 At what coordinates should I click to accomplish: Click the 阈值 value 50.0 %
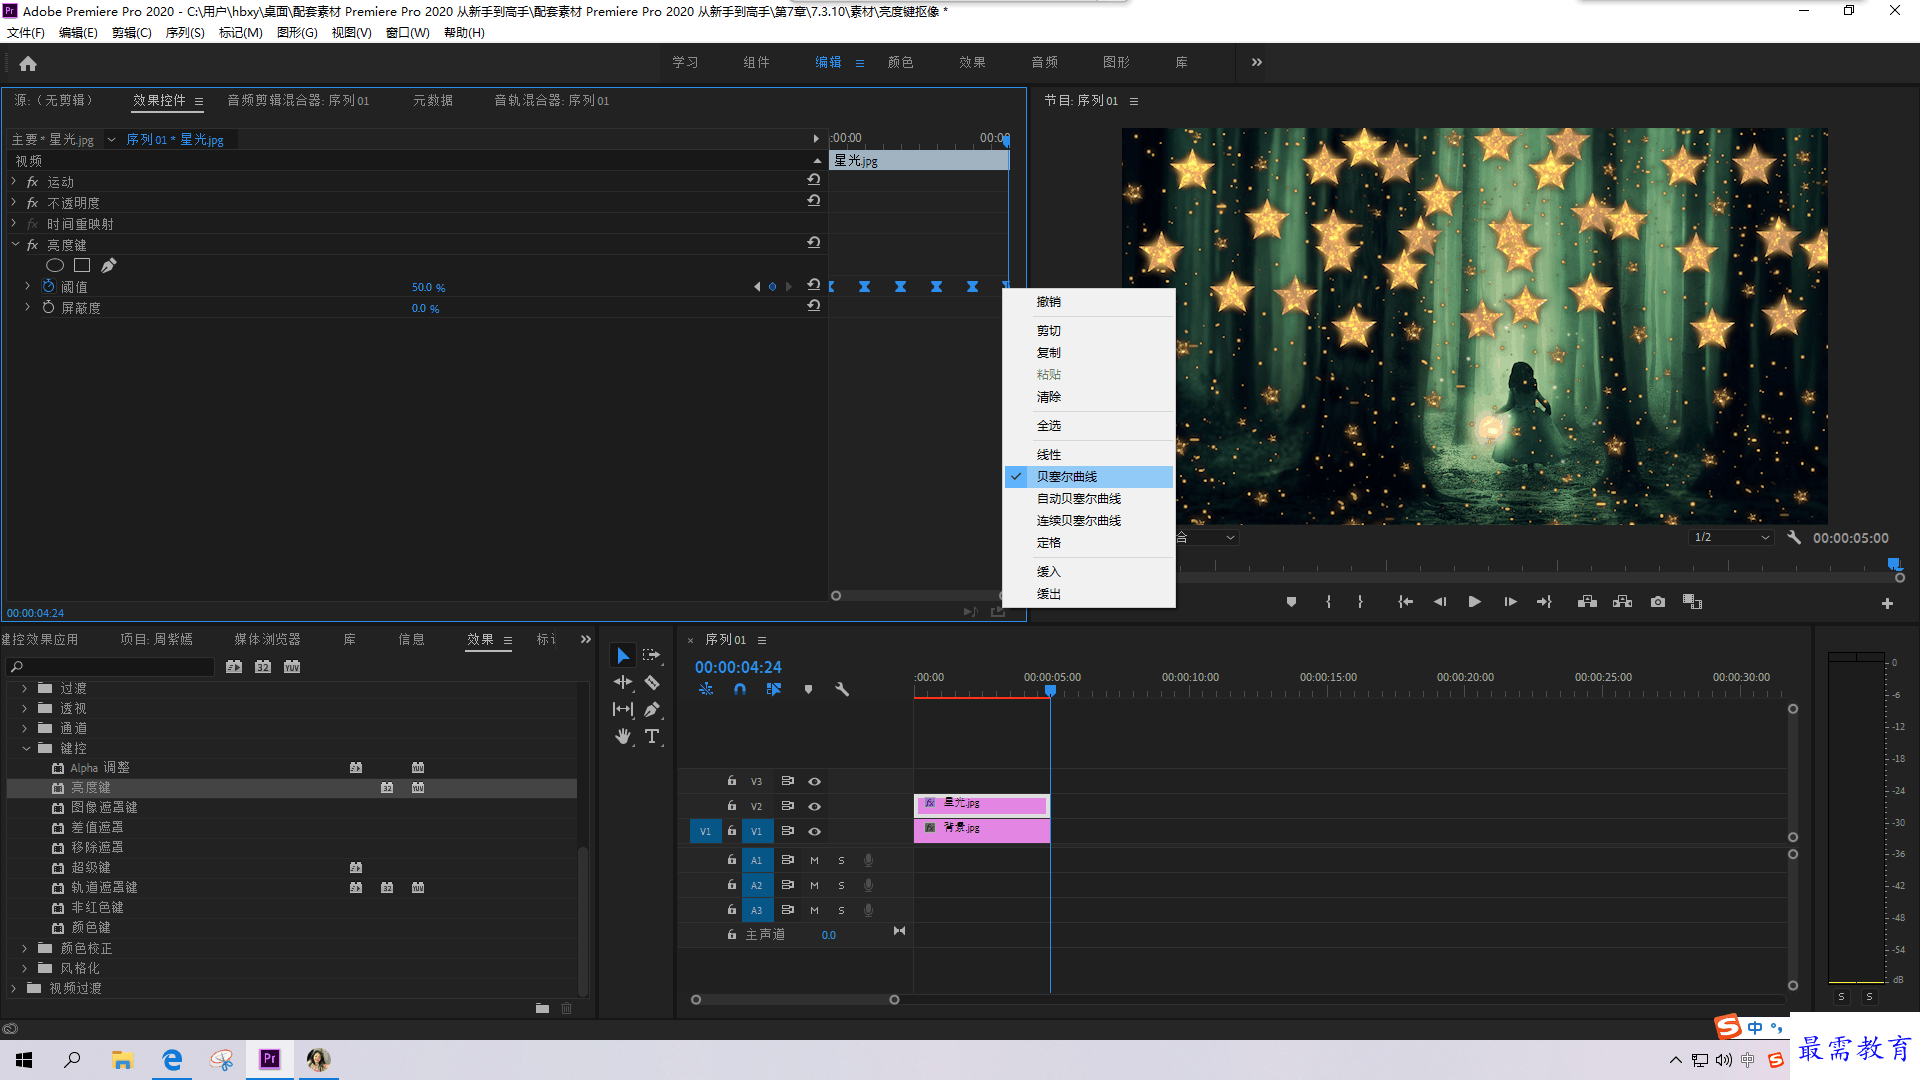(x=428, y=287)
